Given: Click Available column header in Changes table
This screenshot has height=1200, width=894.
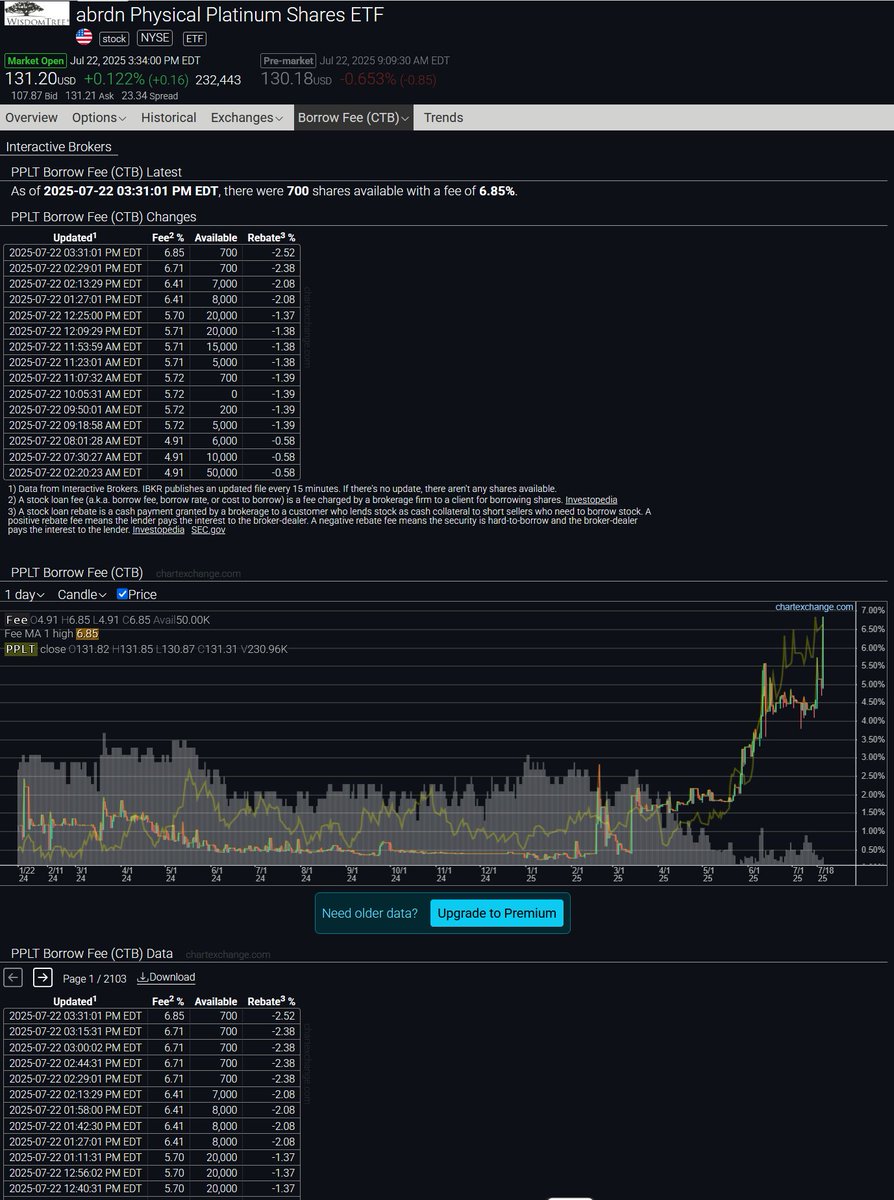Looking at the screenshot, I should (x=215, y=238).
